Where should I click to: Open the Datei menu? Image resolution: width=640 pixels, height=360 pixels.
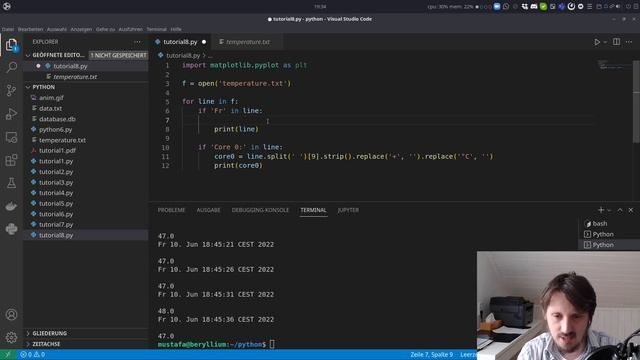click(8, 29)
